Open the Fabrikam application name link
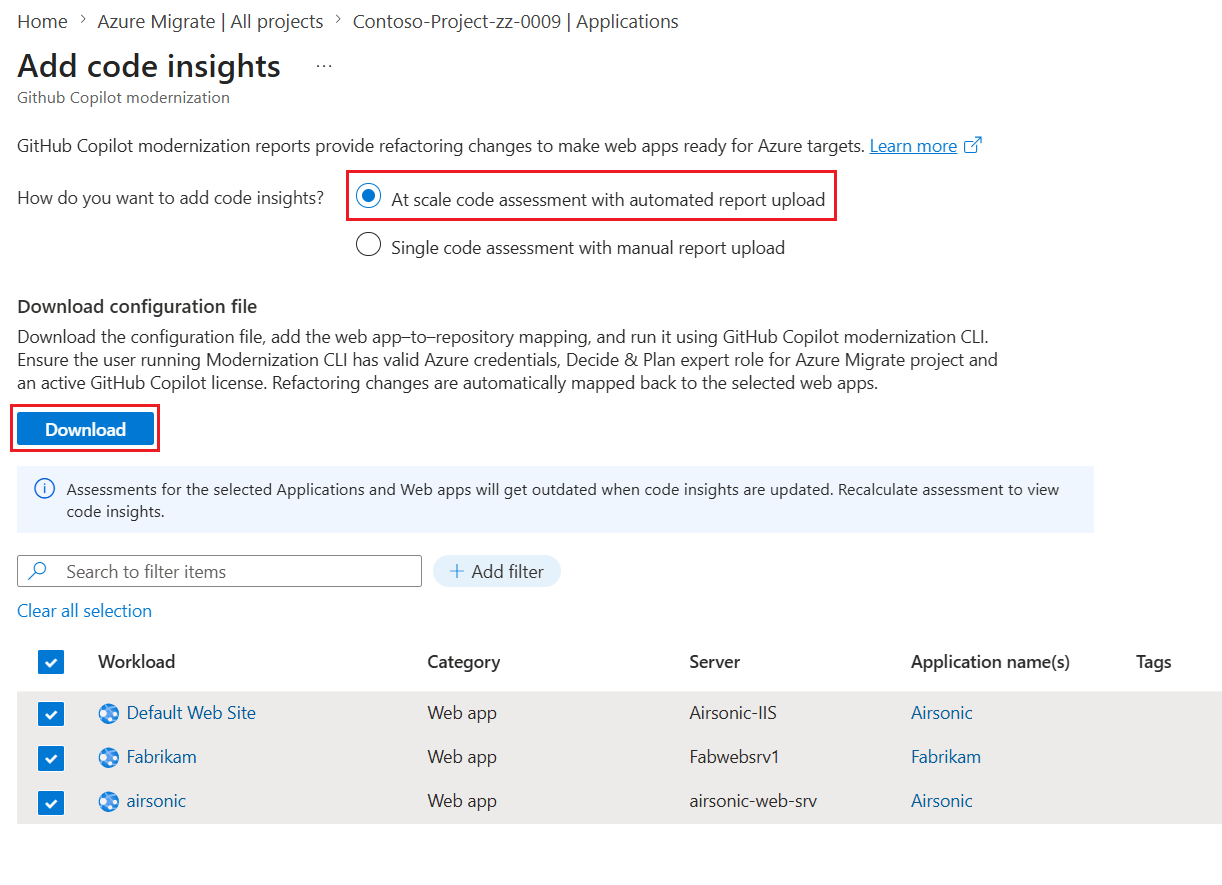 pyautogui.click(x=945, y=757)
